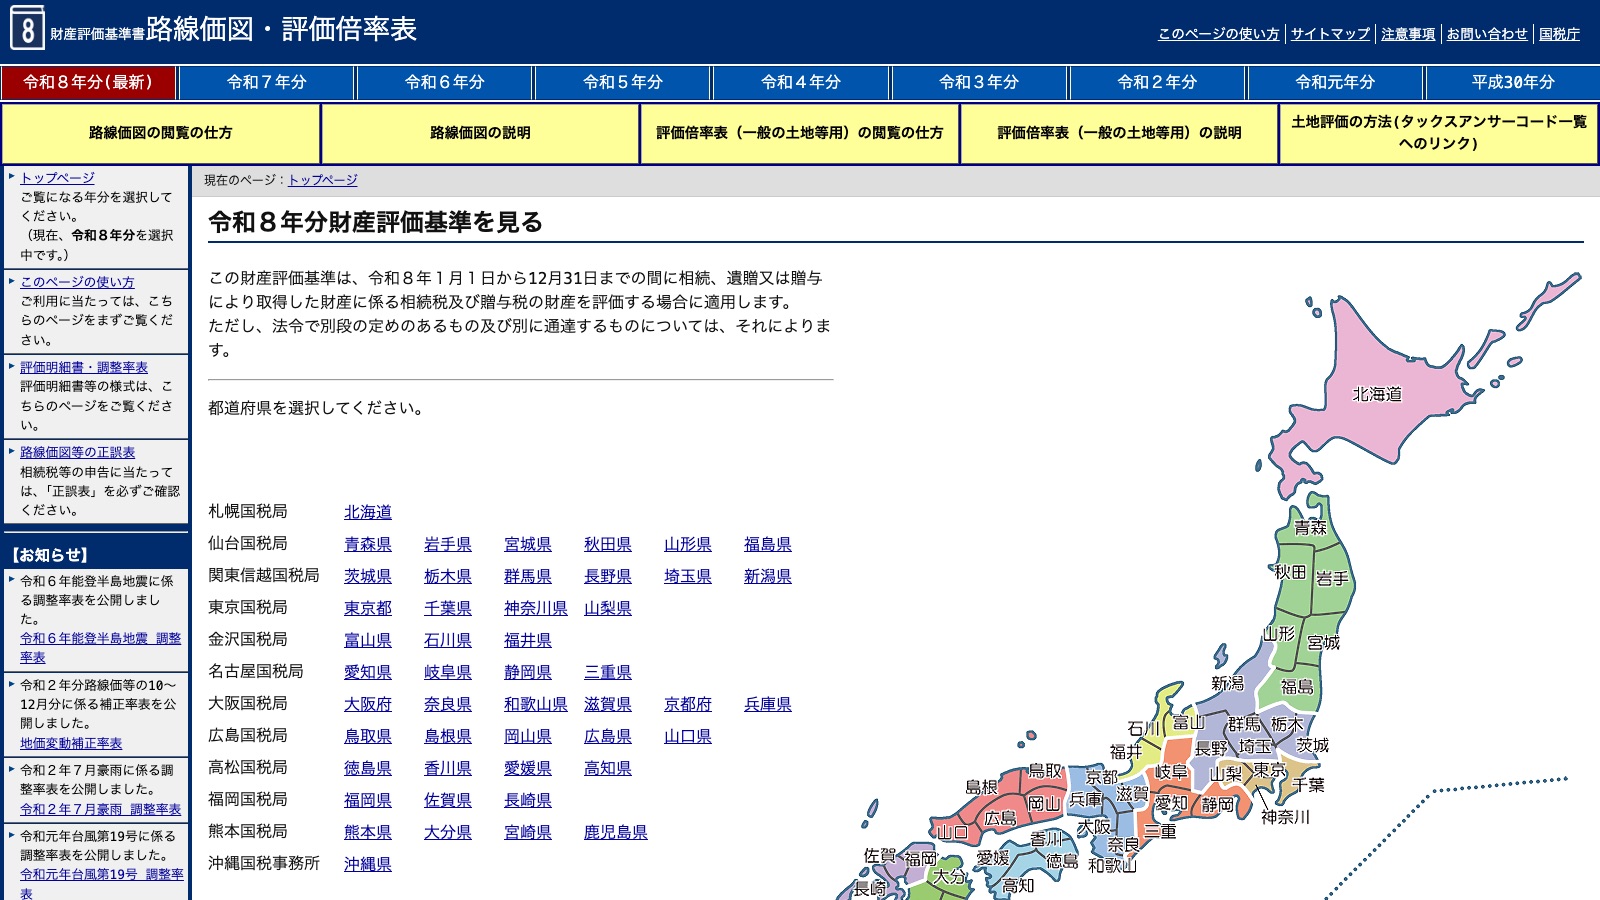Screen dimensions: 1600x900
Task: Select 高知県 prefecture link
Action: (x=608, y=768)
